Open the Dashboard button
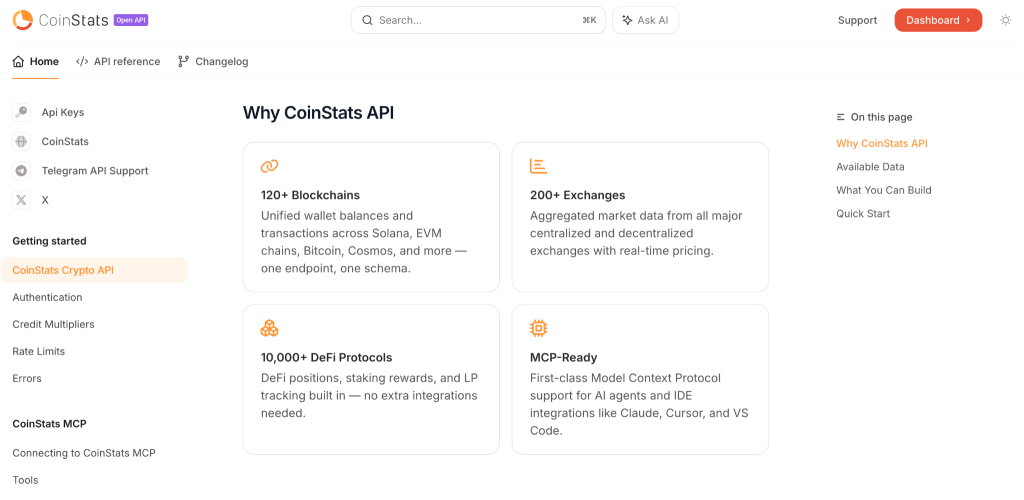The width and height of the screenshot is (1024, 500). 938,20
